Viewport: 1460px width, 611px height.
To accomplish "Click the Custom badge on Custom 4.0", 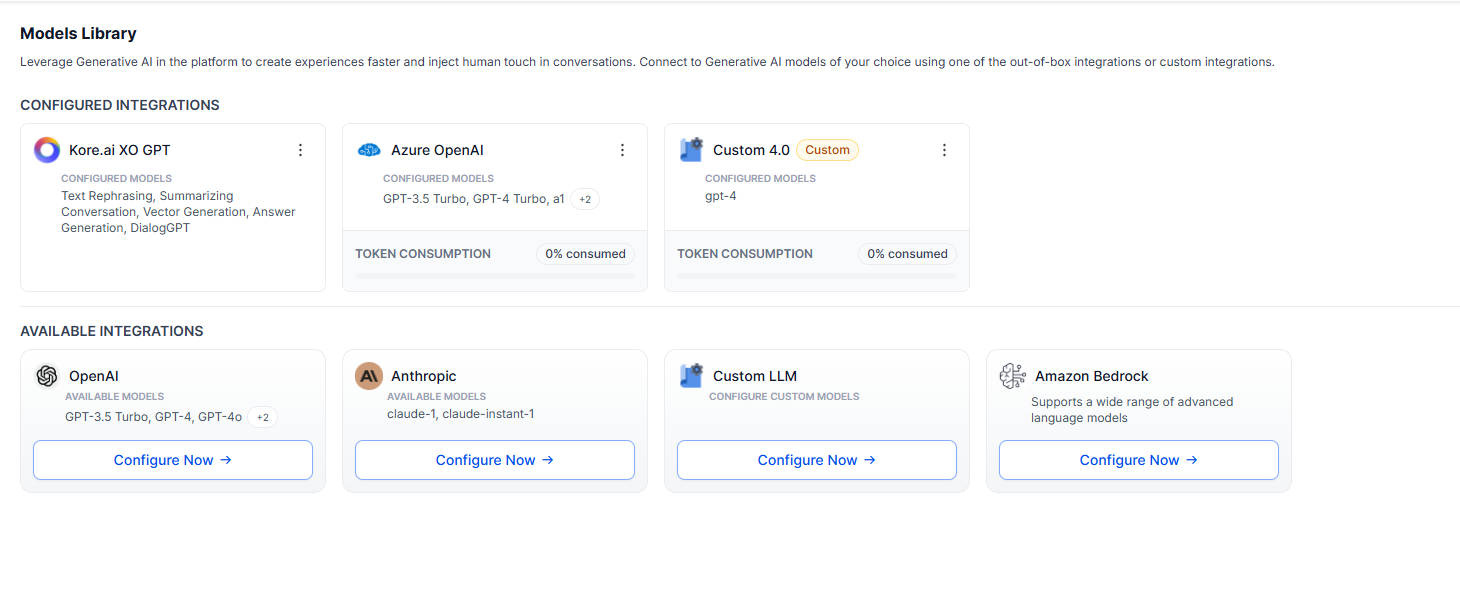I will coord(827,149).
